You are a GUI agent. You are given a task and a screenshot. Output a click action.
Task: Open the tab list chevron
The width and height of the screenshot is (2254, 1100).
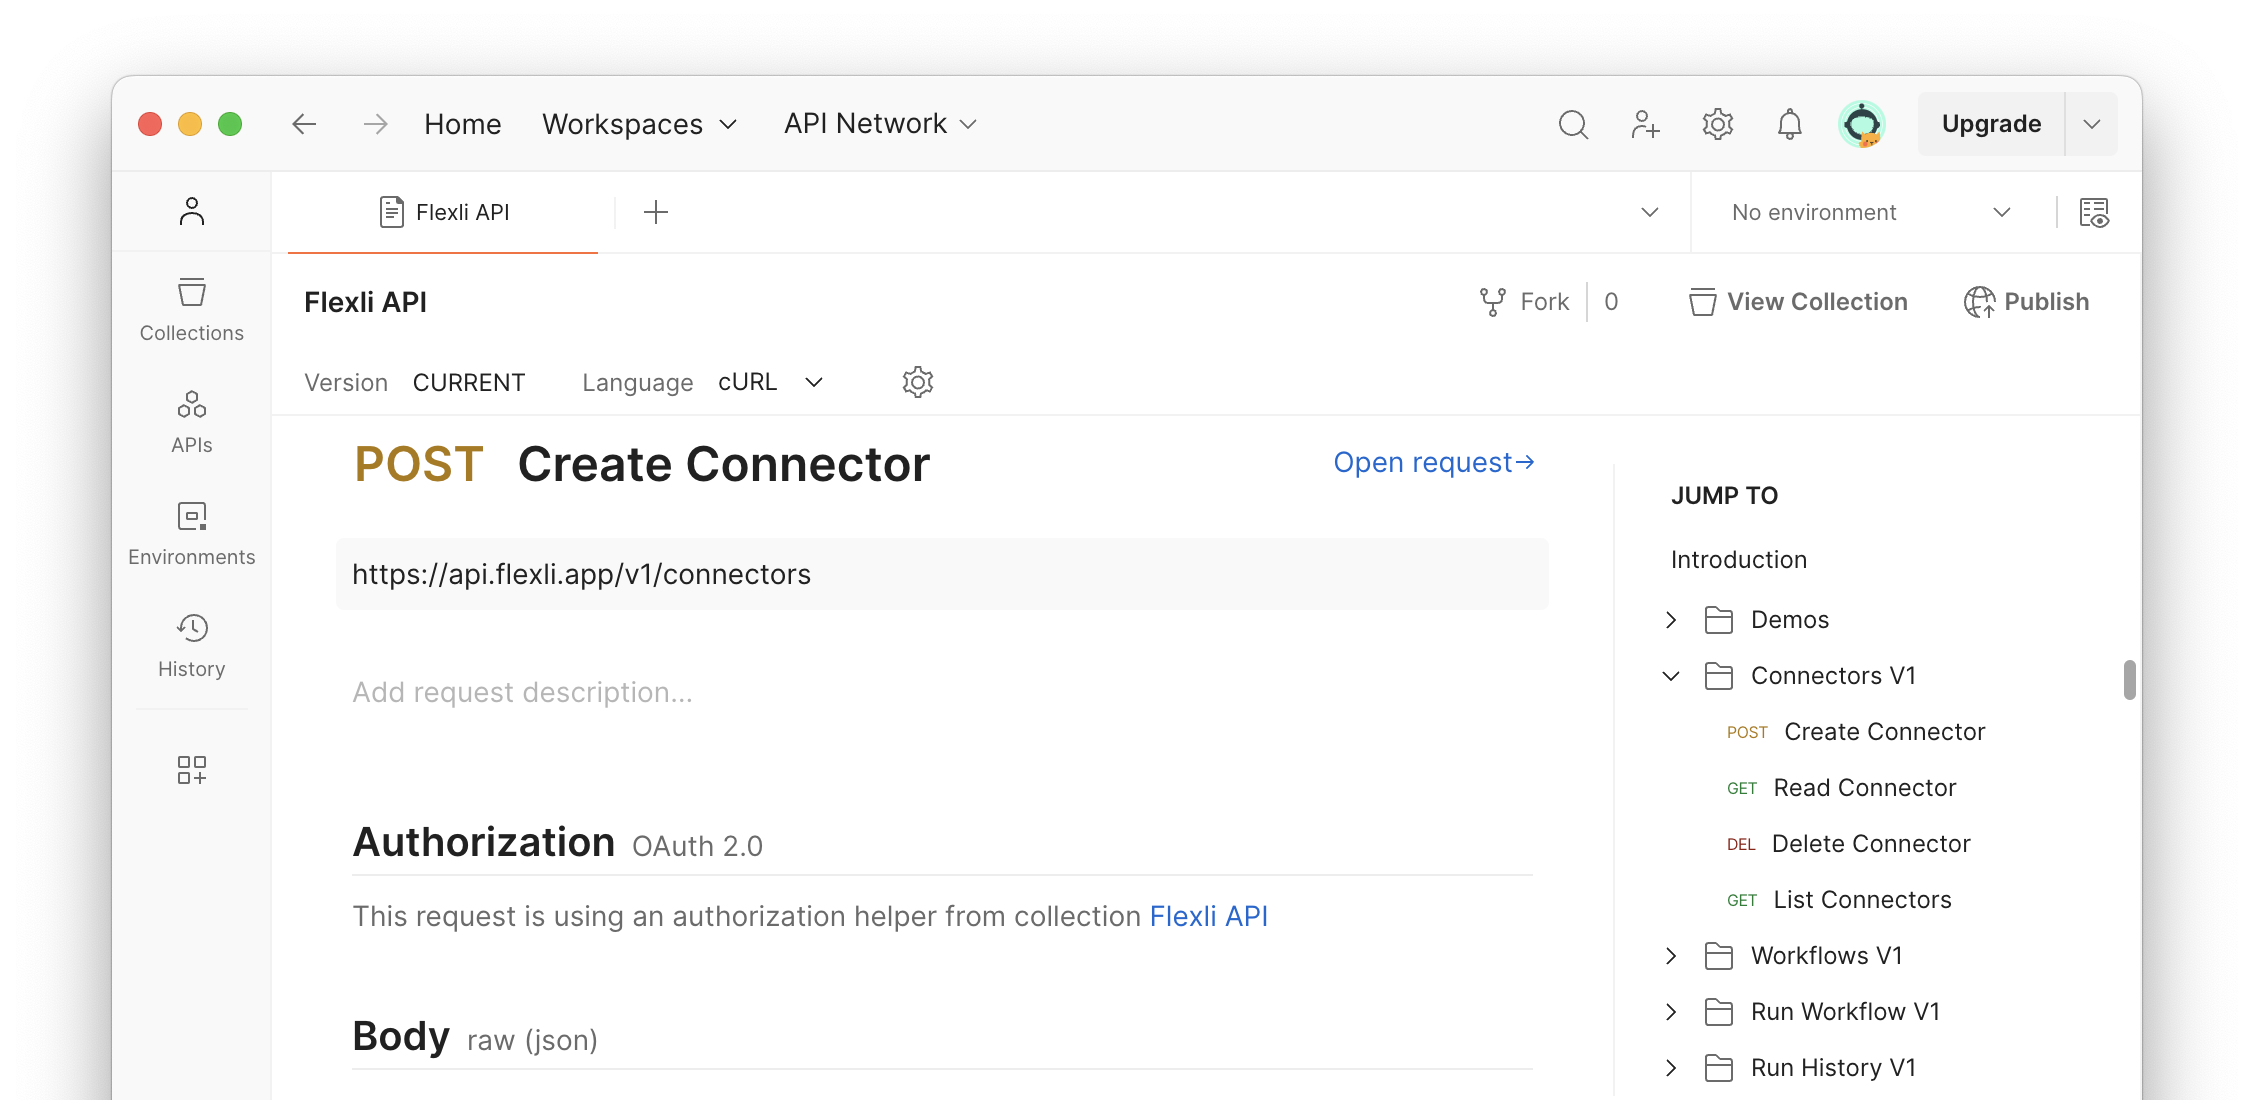(1650, 212)
